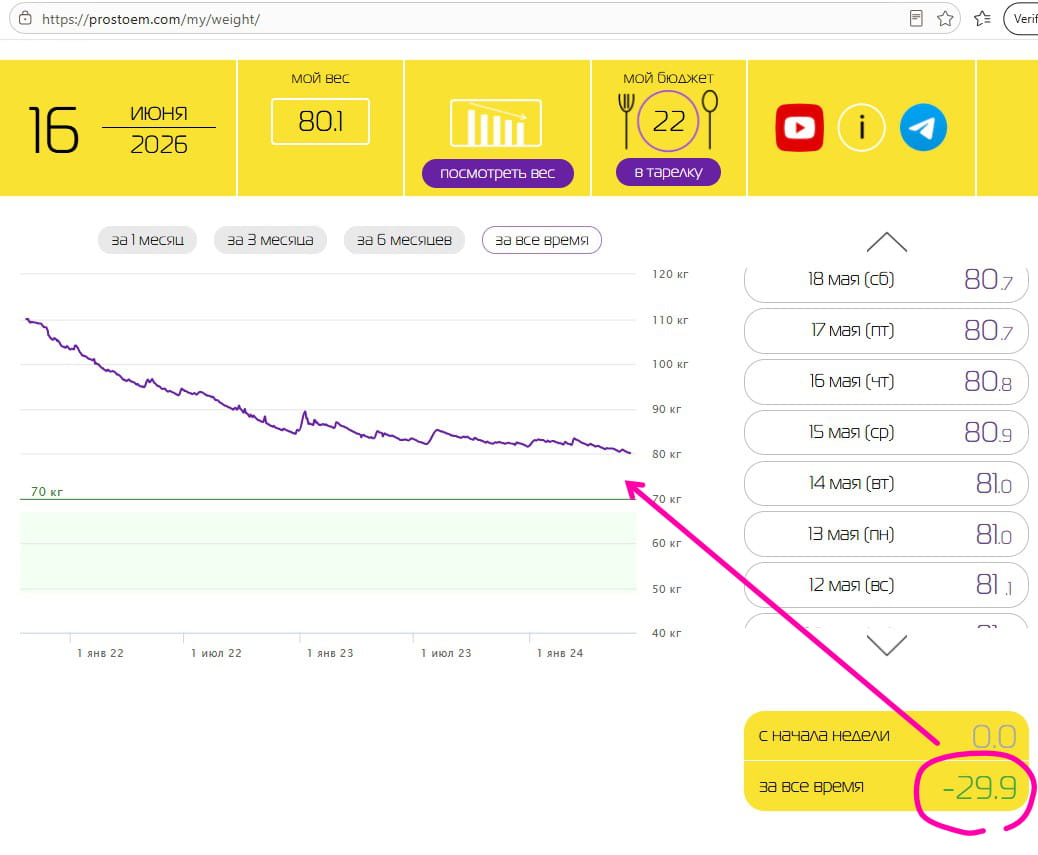The width and height of the screenshot is (1038, 855).
Task: Click the -29.9 total loss value
Action: click(978, 788)
